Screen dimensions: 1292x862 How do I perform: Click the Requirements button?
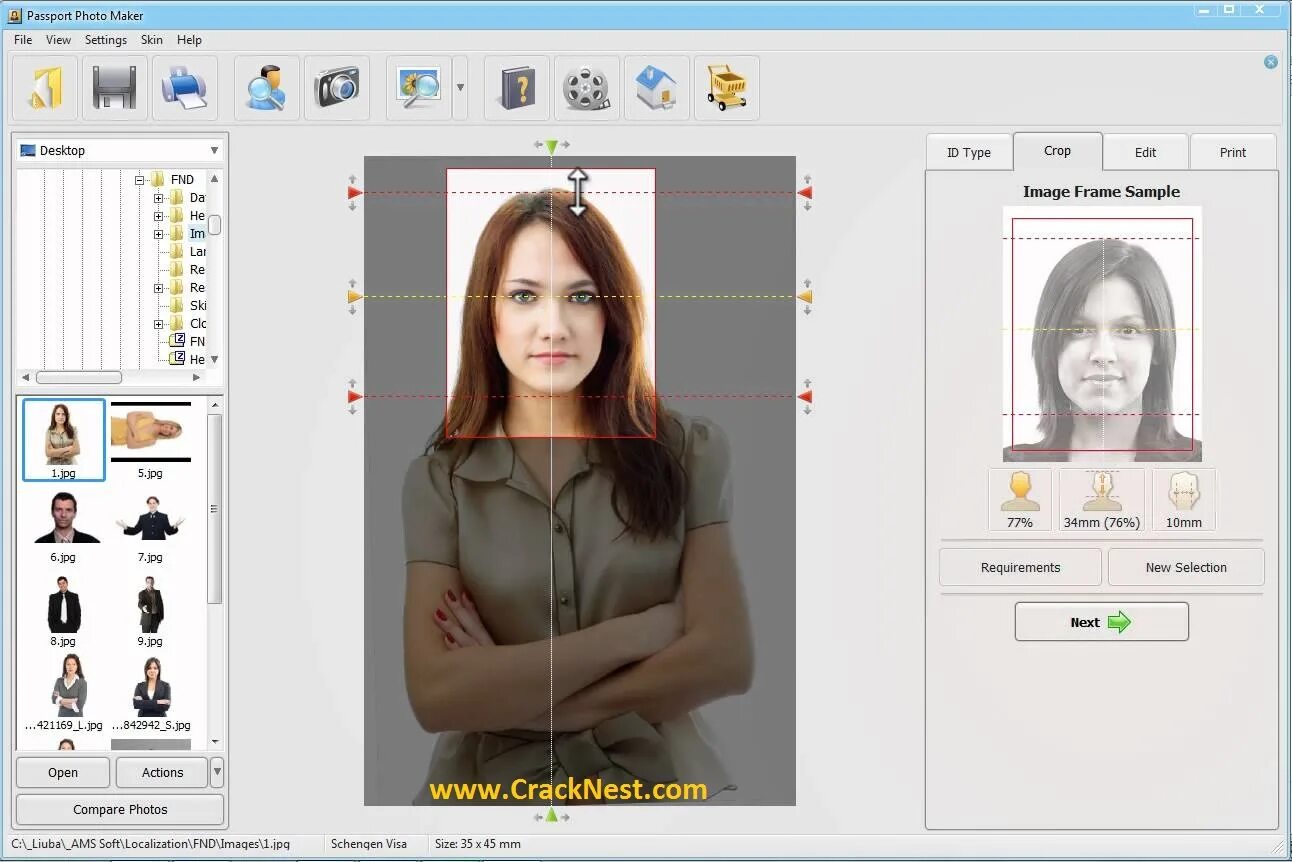(1020, 567)
